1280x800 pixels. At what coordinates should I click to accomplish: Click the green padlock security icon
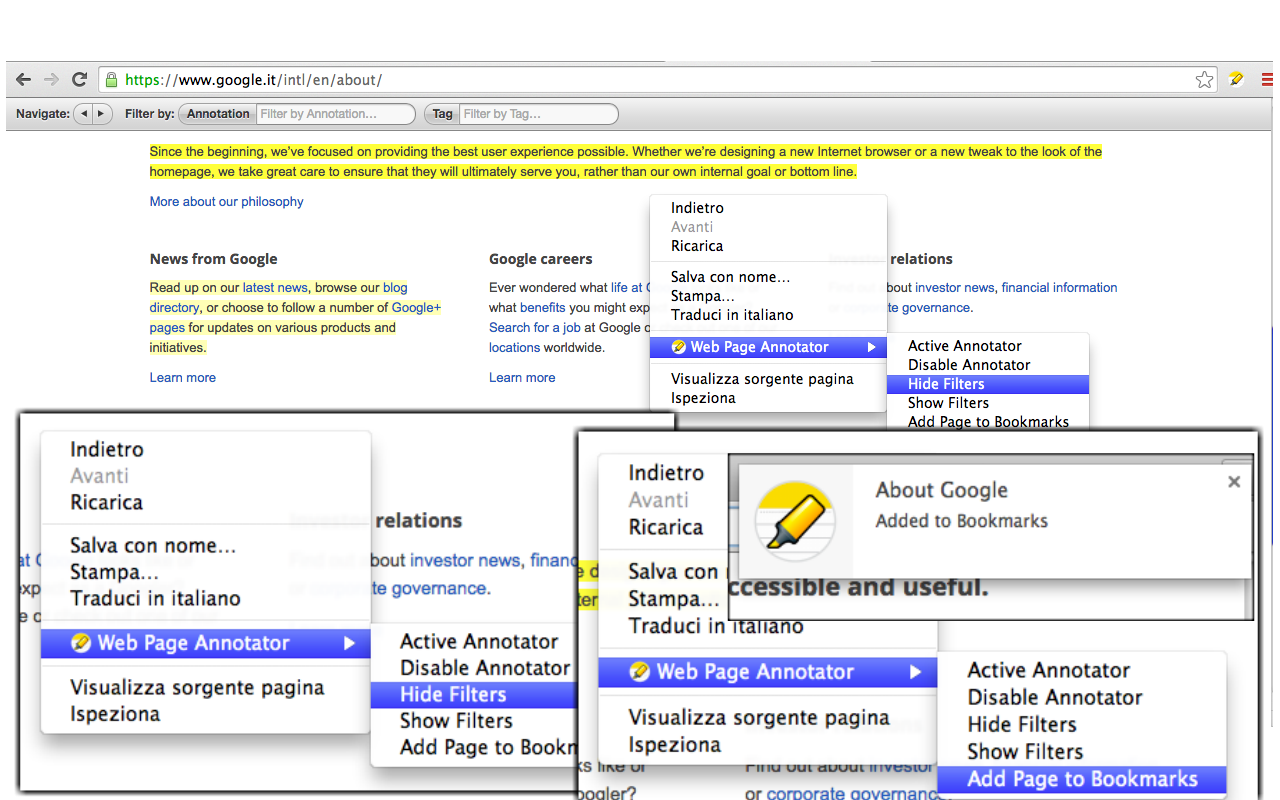[x=112, y=80]
